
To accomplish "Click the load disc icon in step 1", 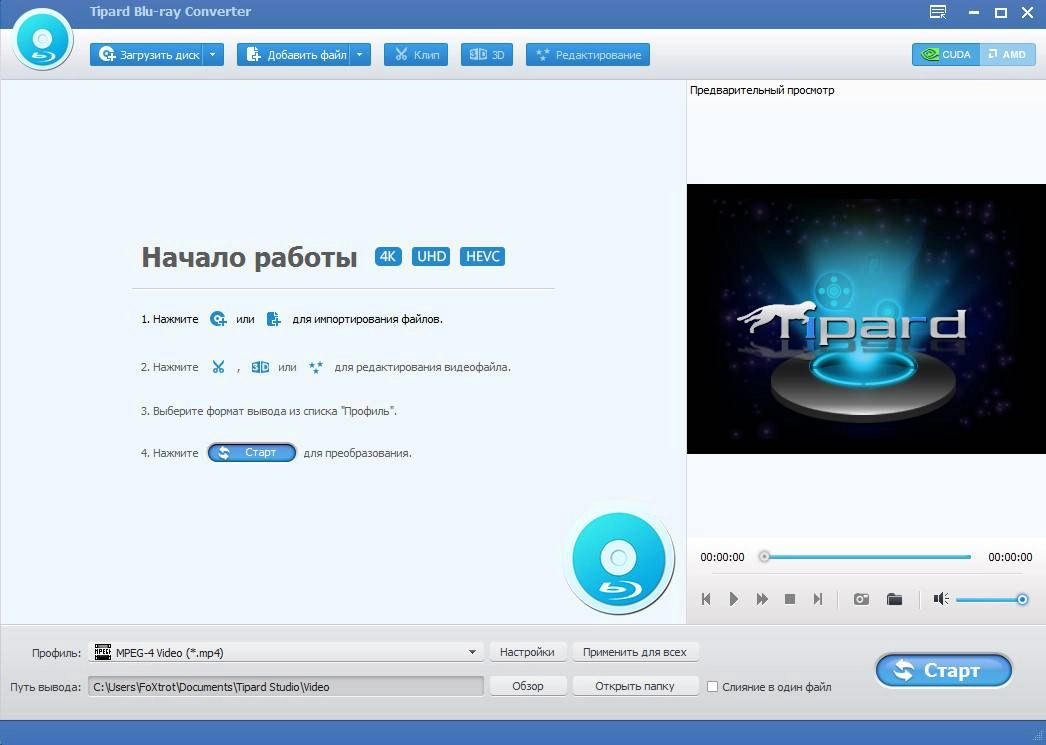I will [x=218, y=319].
